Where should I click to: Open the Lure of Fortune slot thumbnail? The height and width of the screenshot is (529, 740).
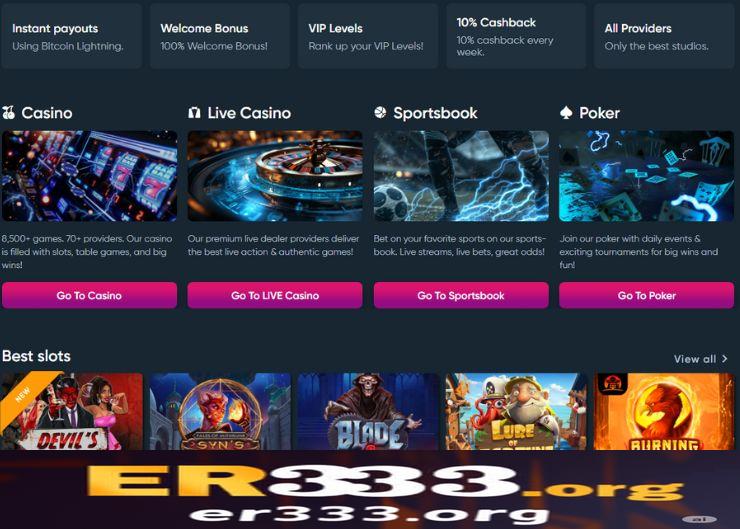516,411
